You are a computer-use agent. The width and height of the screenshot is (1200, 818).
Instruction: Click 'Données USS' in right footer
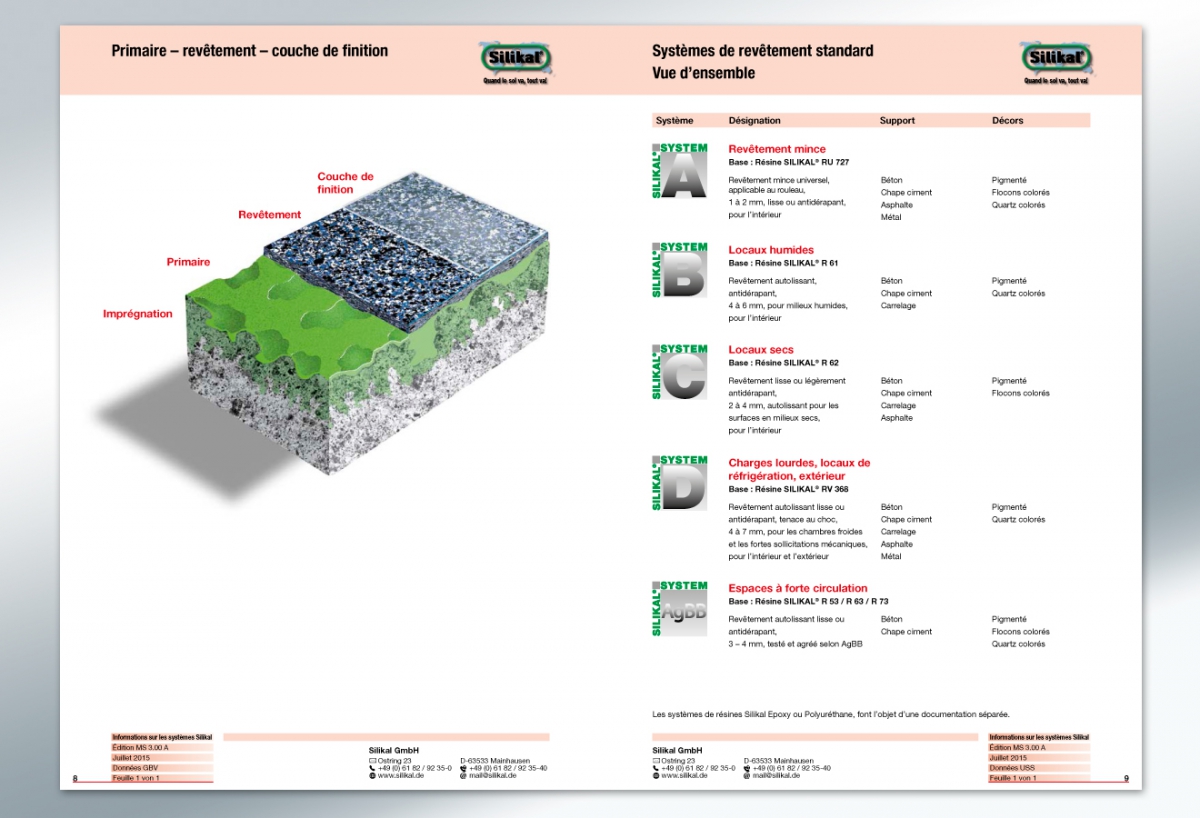[1010, 768]
